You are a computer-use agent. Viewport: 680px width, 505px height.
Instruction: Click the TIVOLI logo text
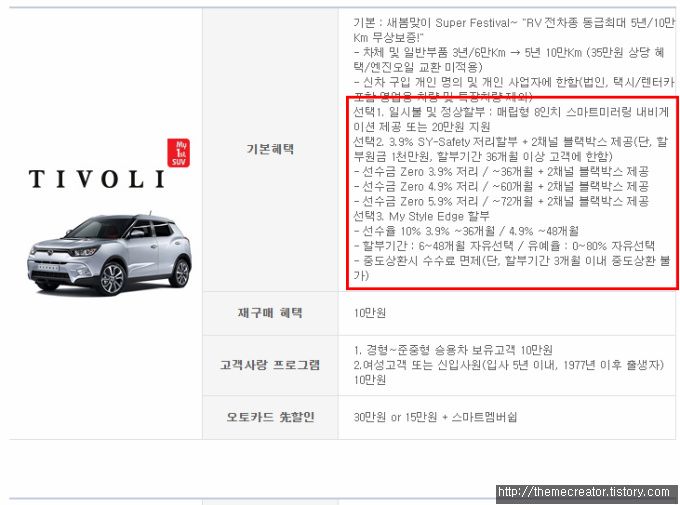pos(97,179)
